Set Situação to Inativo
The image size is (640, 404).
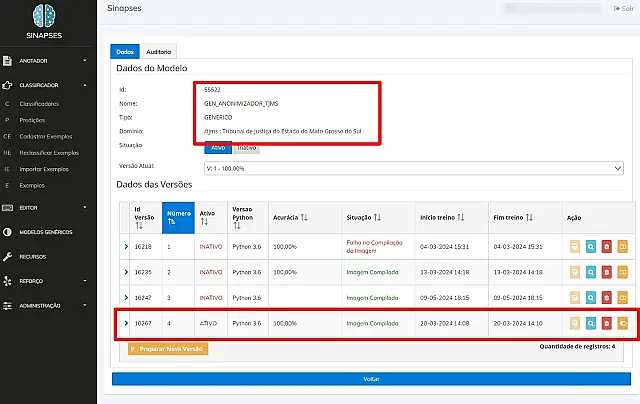click(247, 148)
